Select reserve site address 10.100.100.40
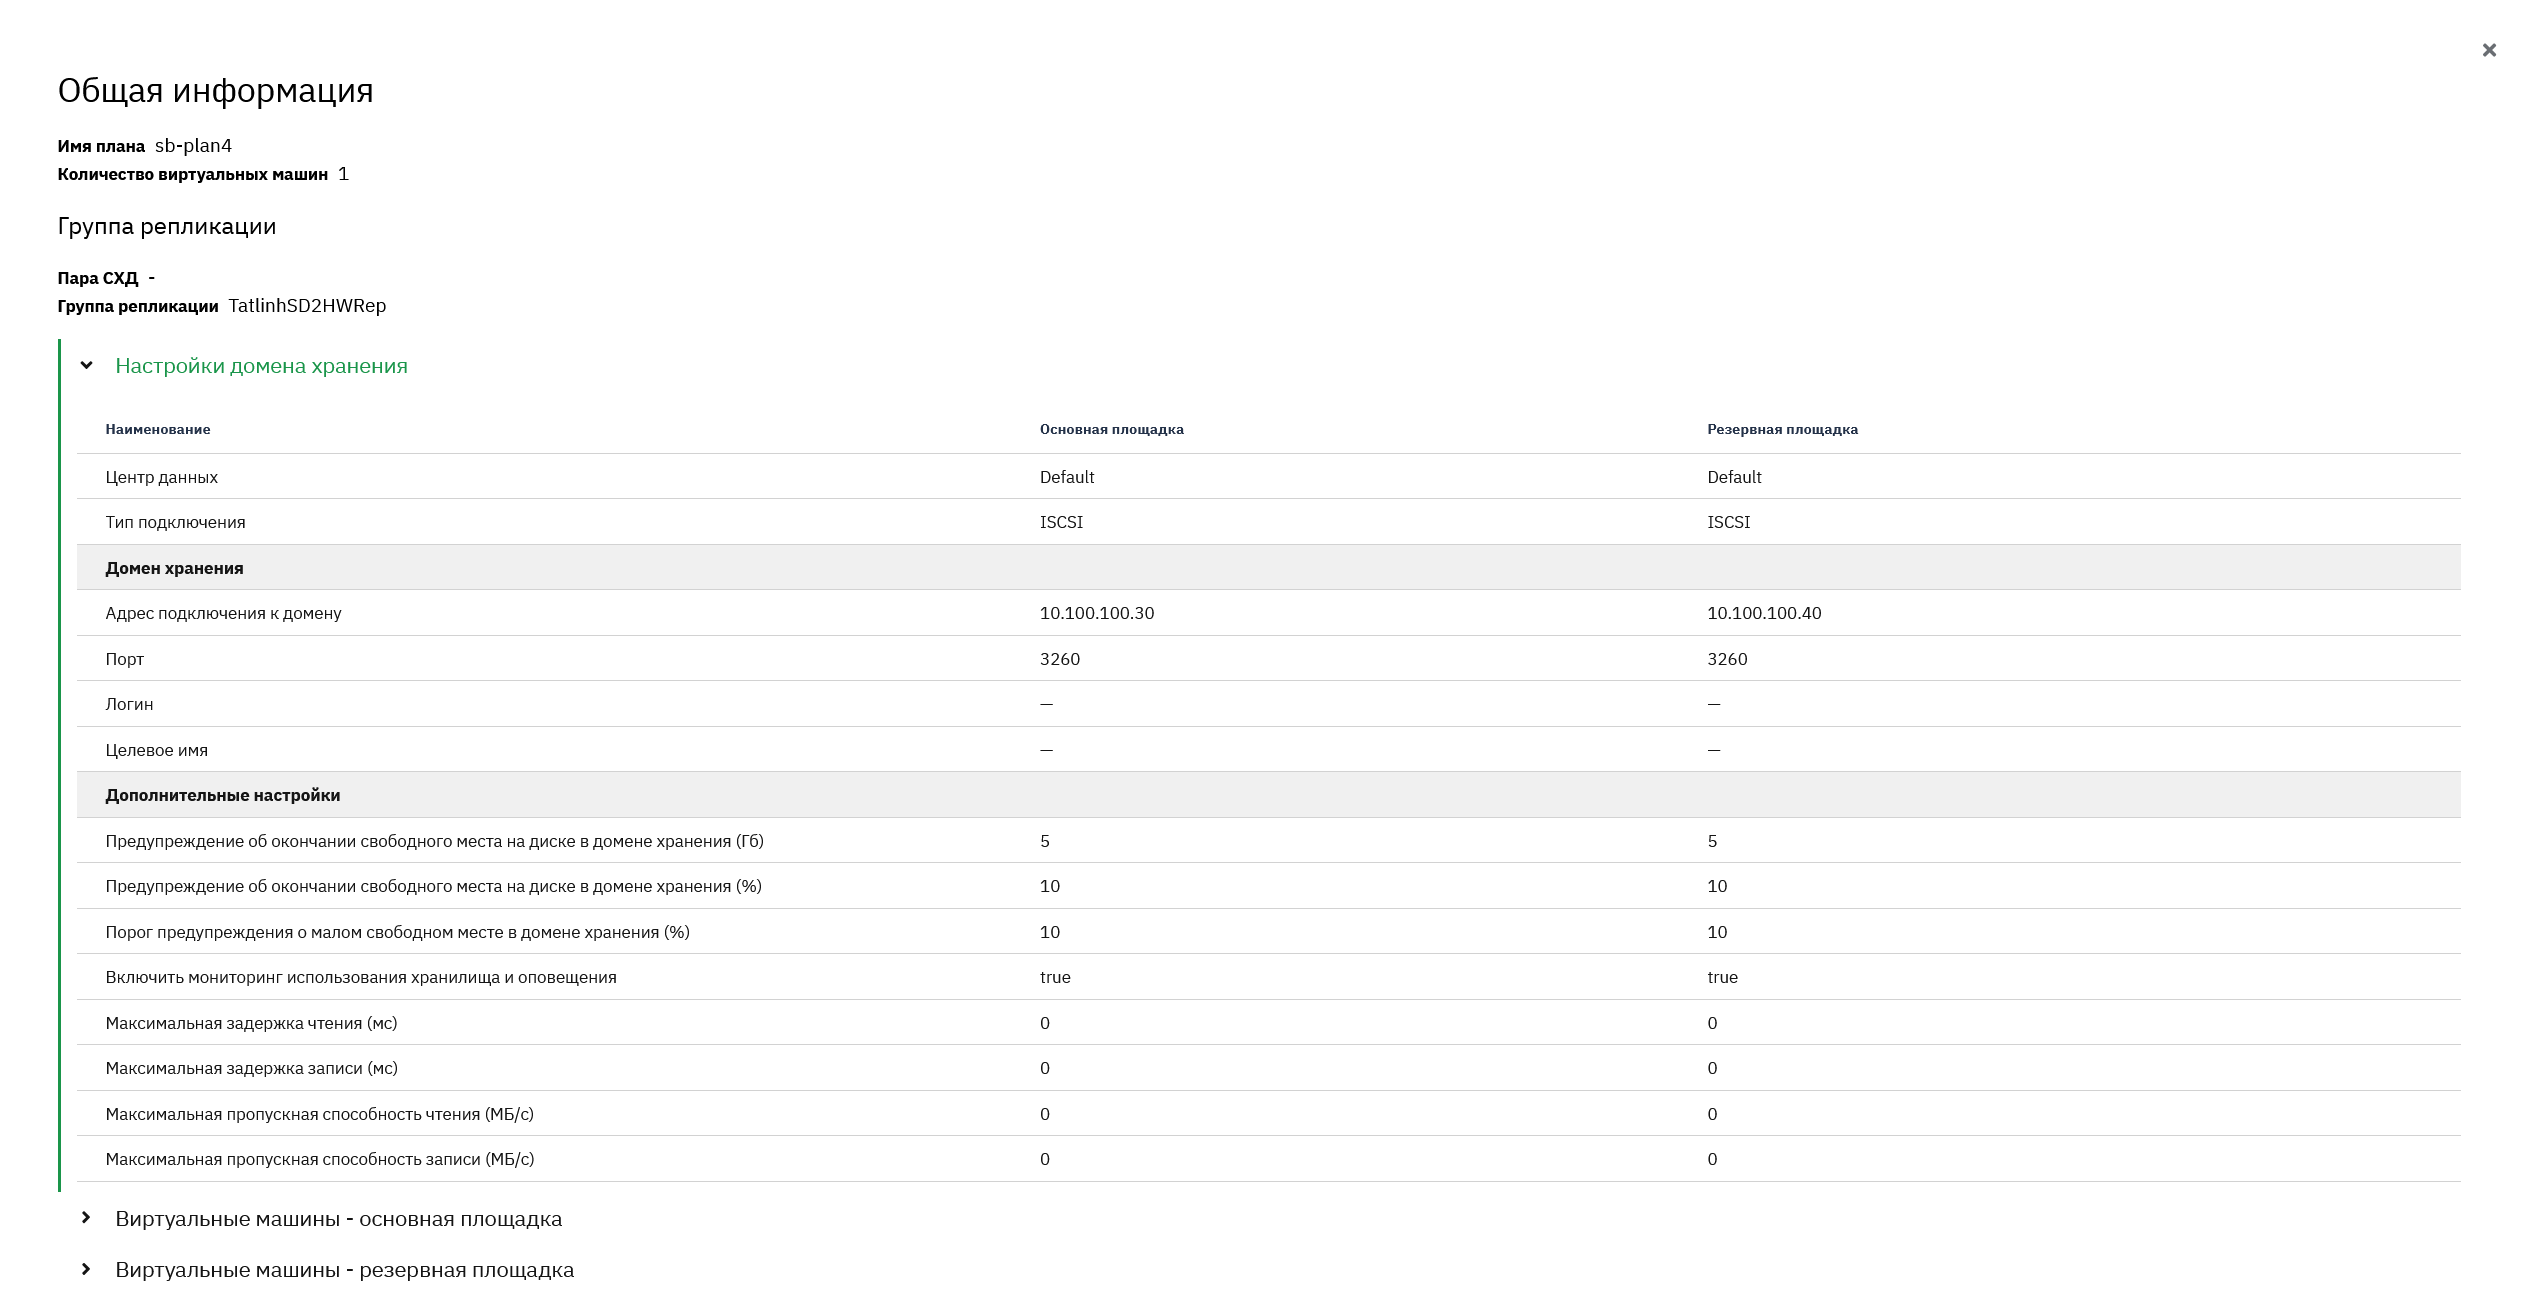This screenshot has width=2537, height=1300. tap(1764, 613)
